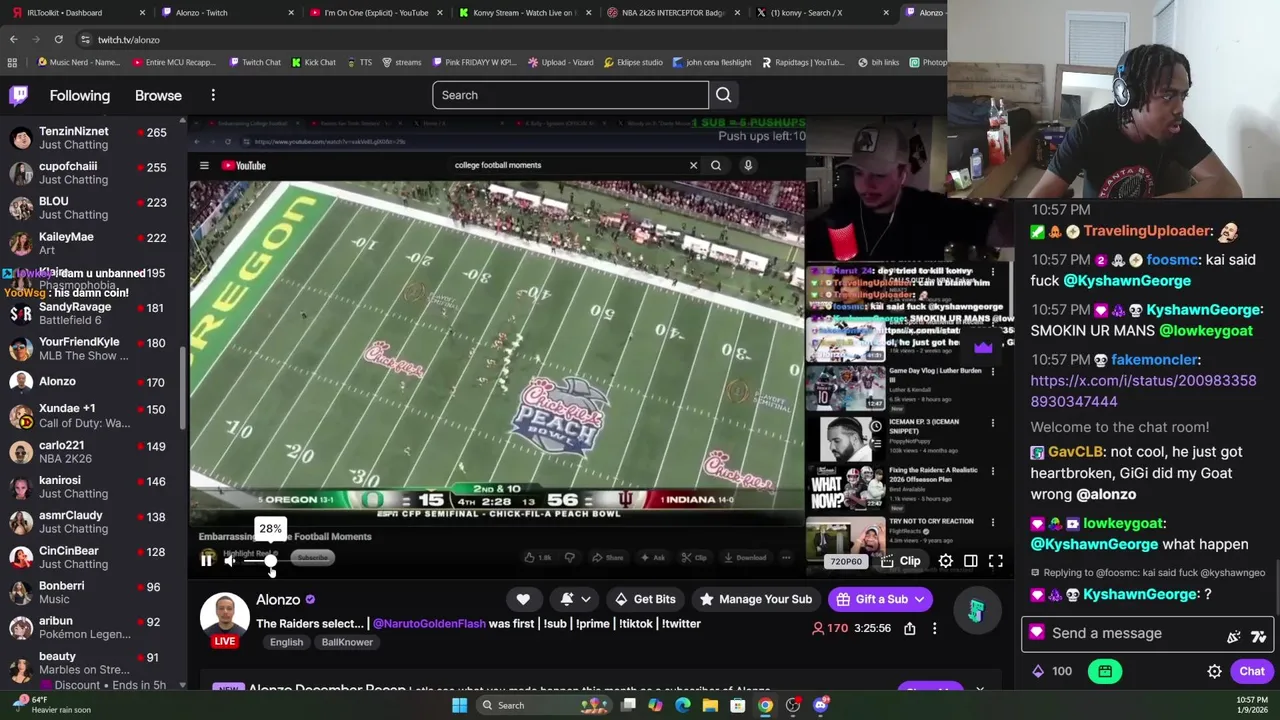Open the @NarutoGoldenFlash mention link
1280x720 pixels.
tap(429, 623)
